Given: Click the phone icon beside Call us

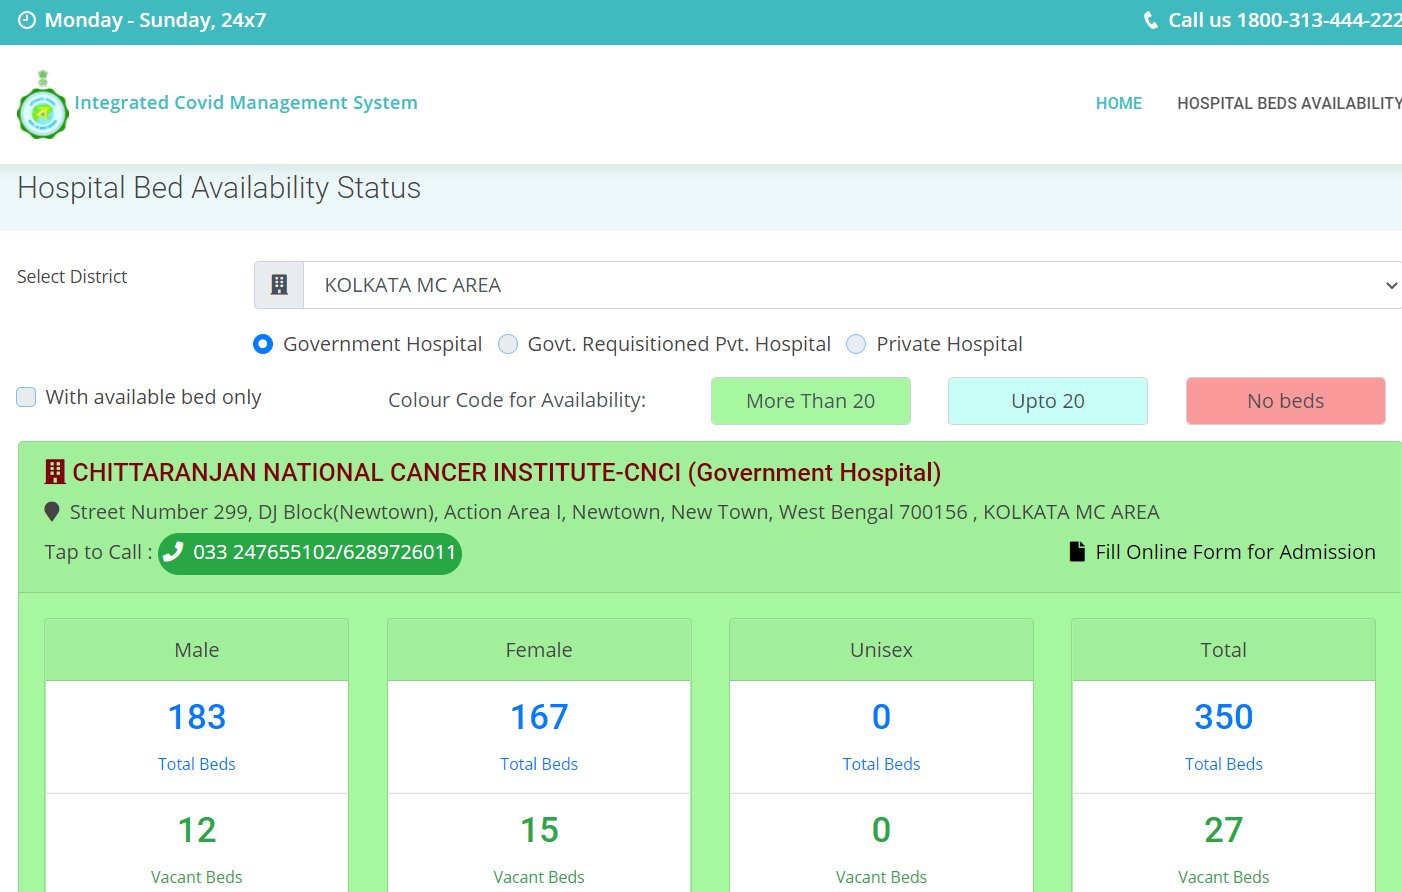Looking at the screenshot, I should [x=1151, y=20].
